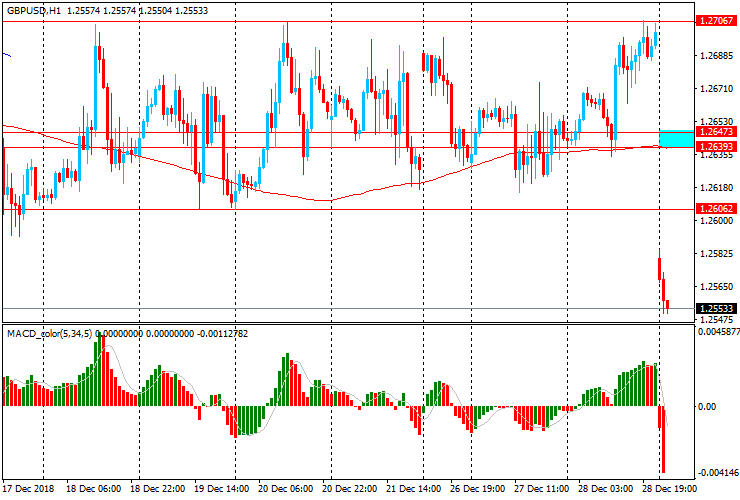
Task: Select the 28 Dec 19:00 time label
Action: 667,490
